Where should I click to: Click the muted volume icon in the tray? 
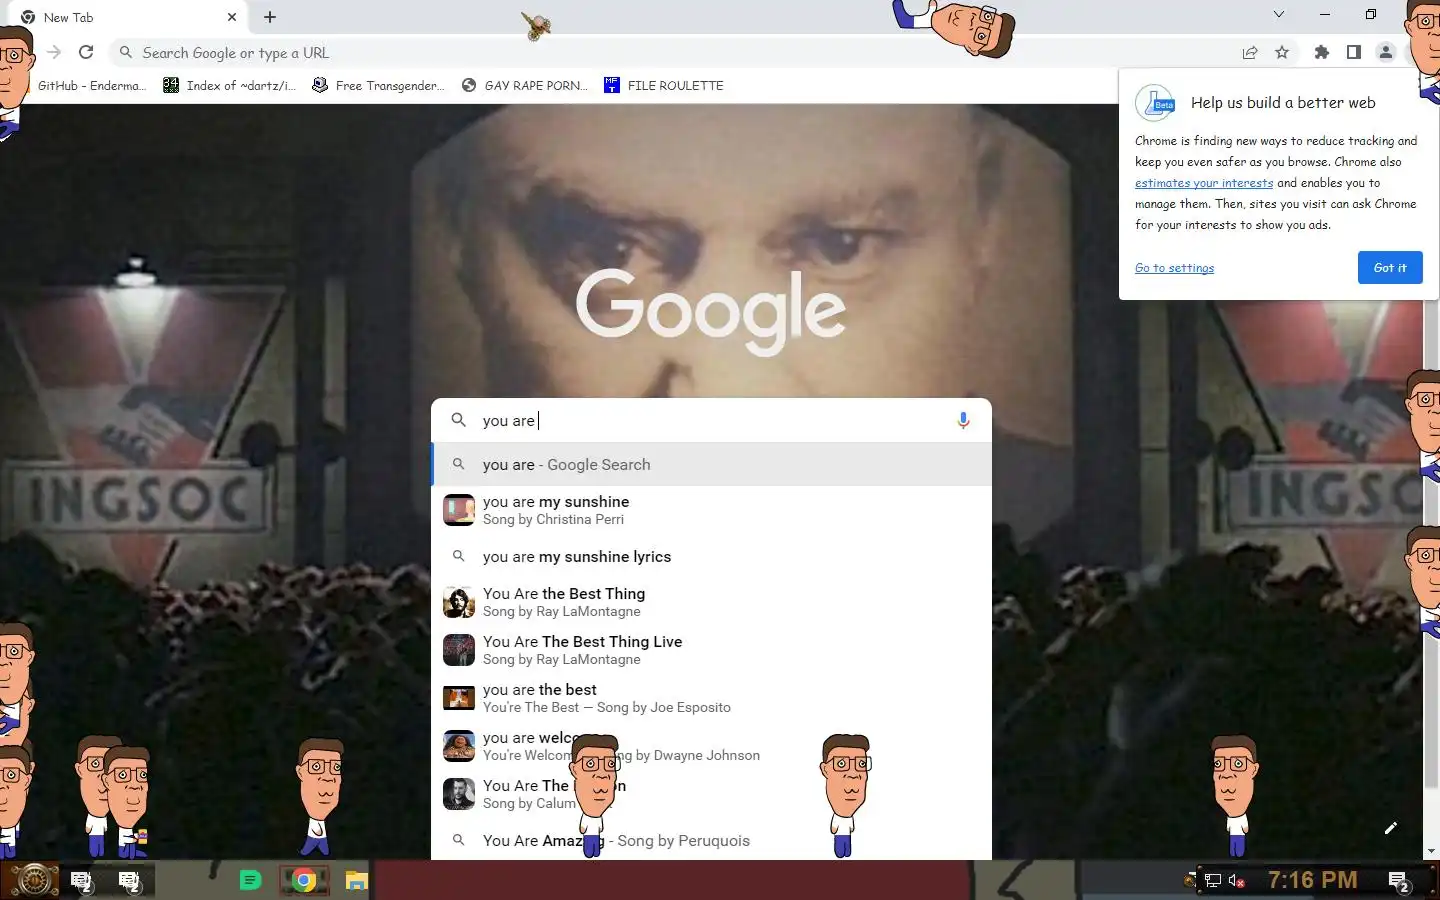pyautogui.click(x=1237, y=881)
